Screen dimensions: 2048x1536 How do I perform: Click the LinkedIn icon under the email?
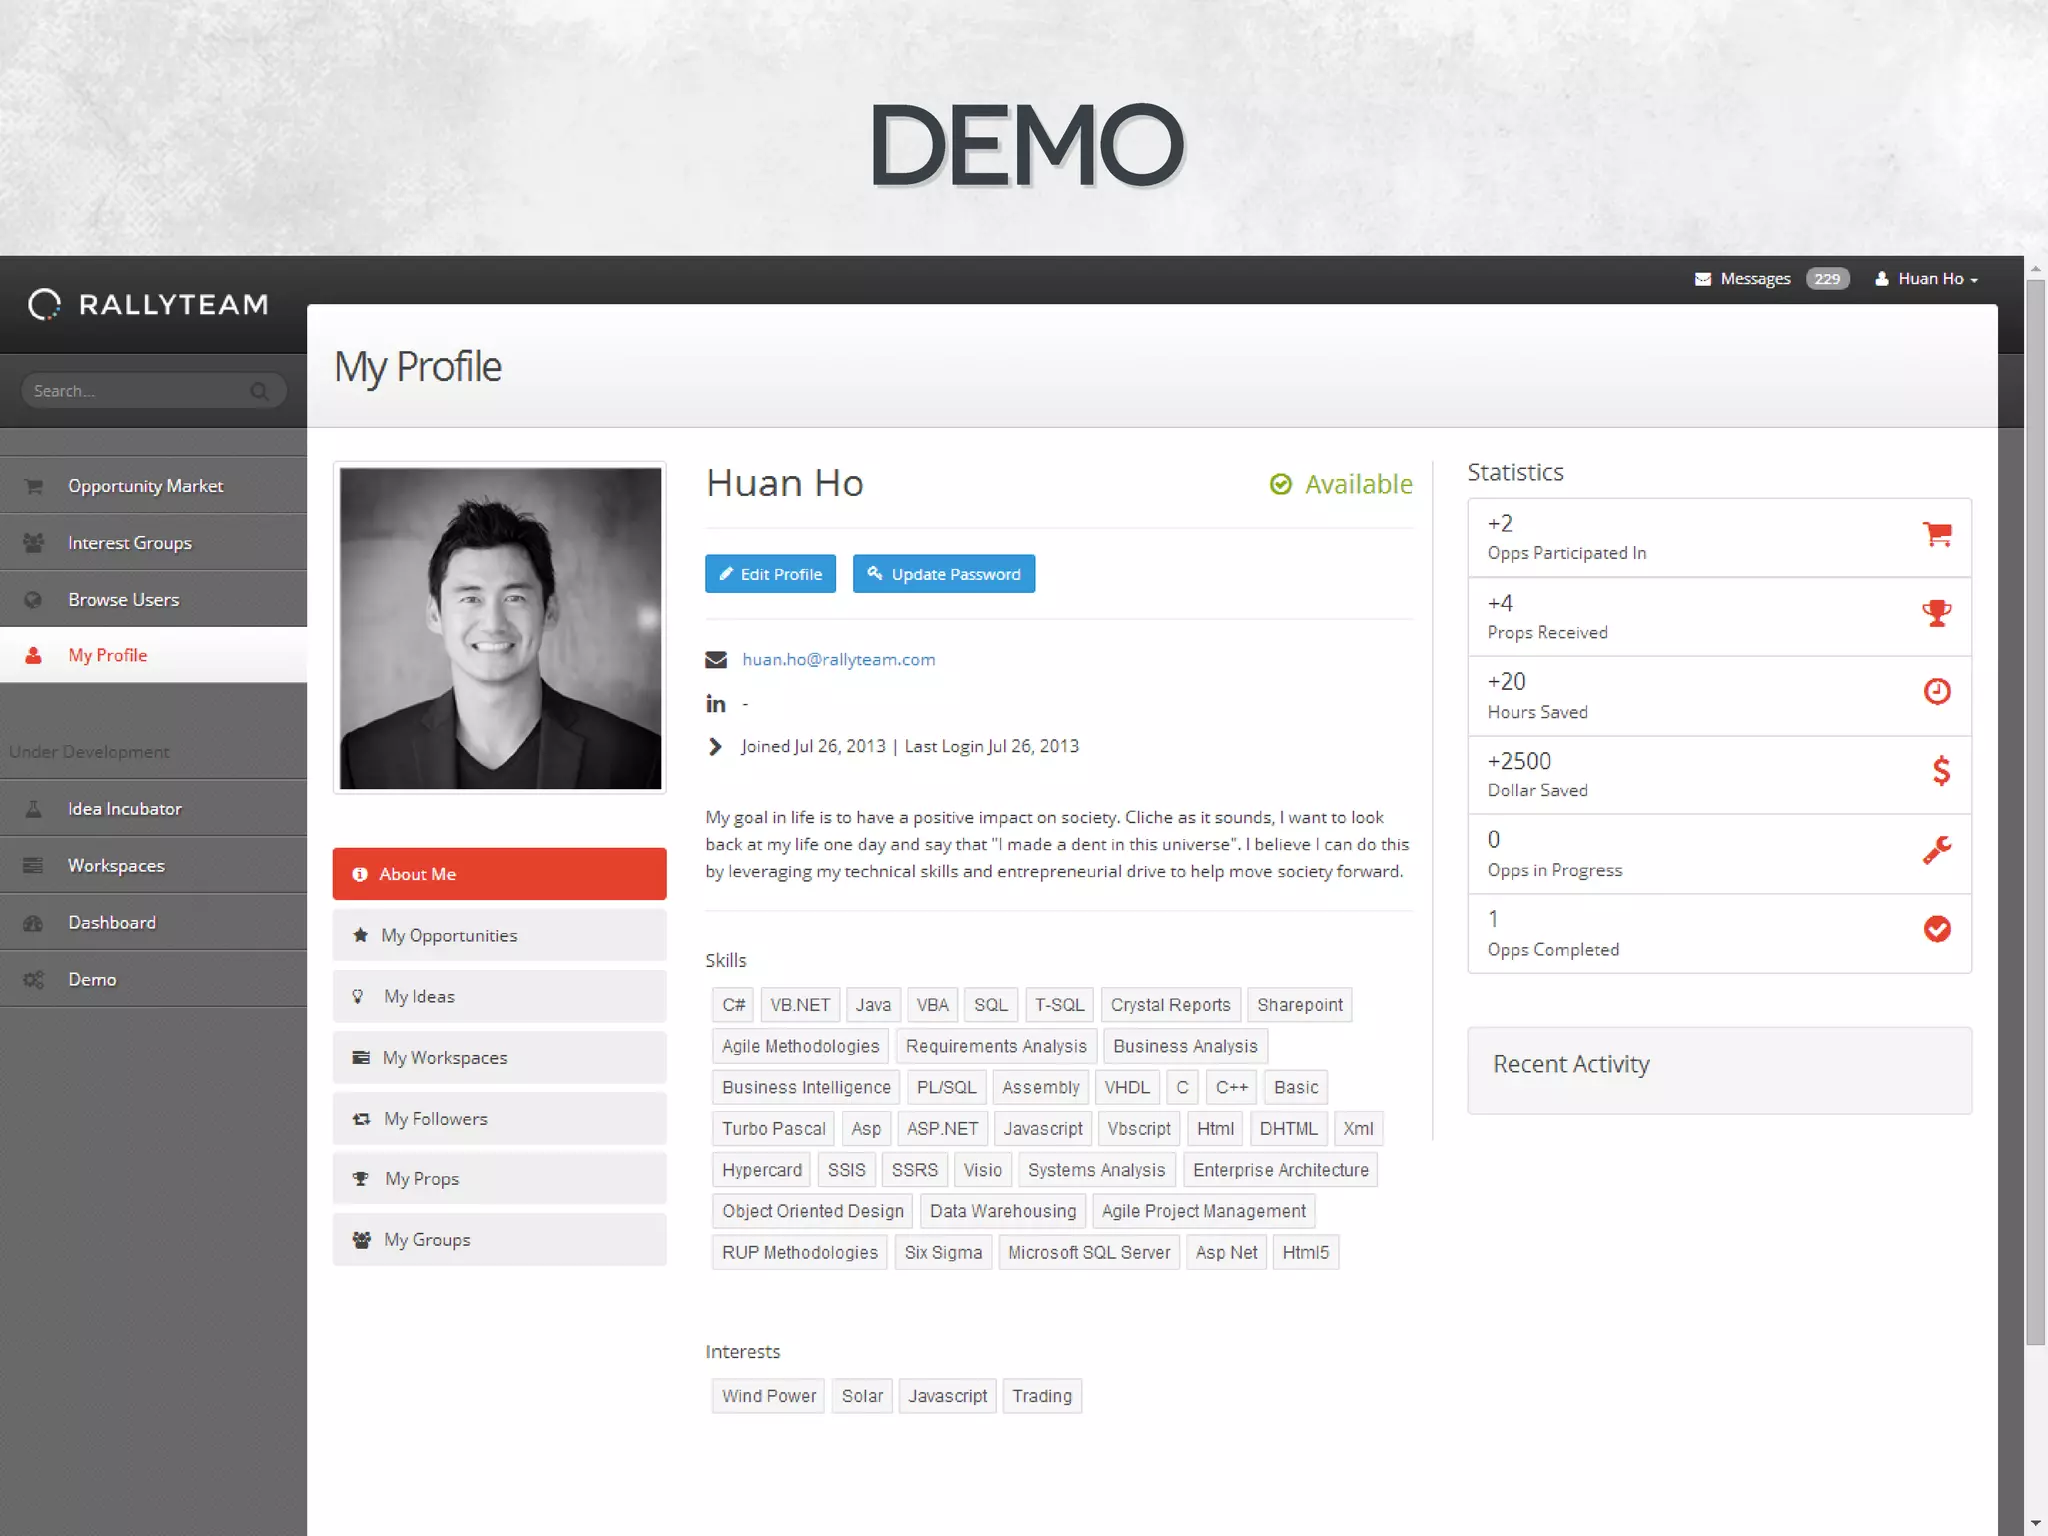(x=716, y=704)
